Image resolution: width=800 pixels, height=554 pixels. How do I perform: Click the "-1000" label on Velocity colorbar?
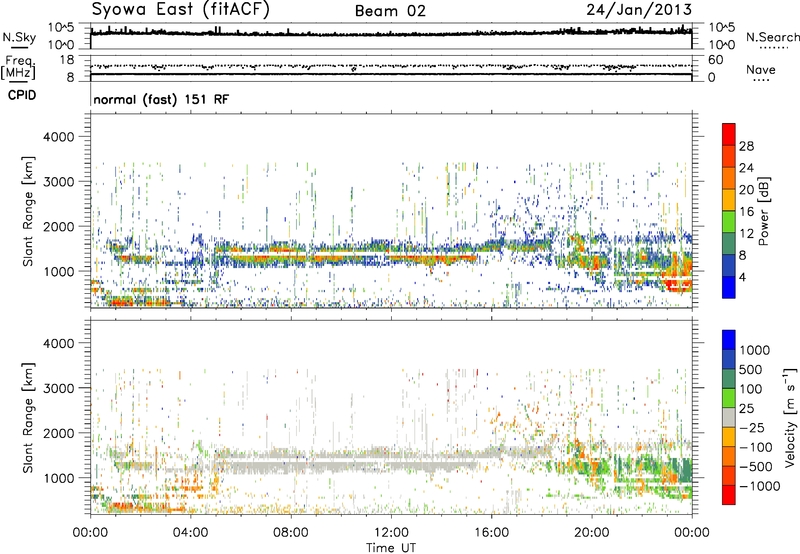pos(759,486)
